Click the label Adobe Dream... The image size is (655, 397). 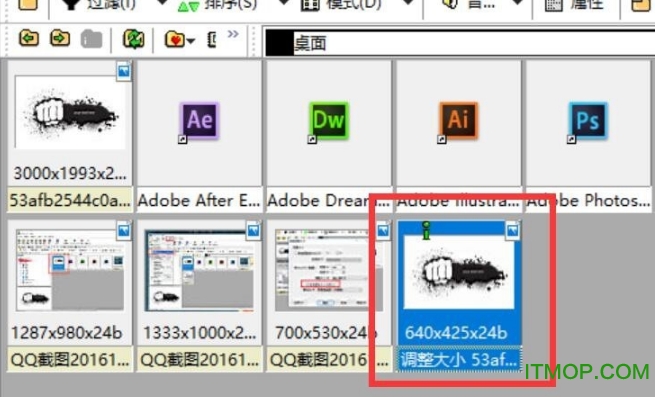[x=328, y=201]
